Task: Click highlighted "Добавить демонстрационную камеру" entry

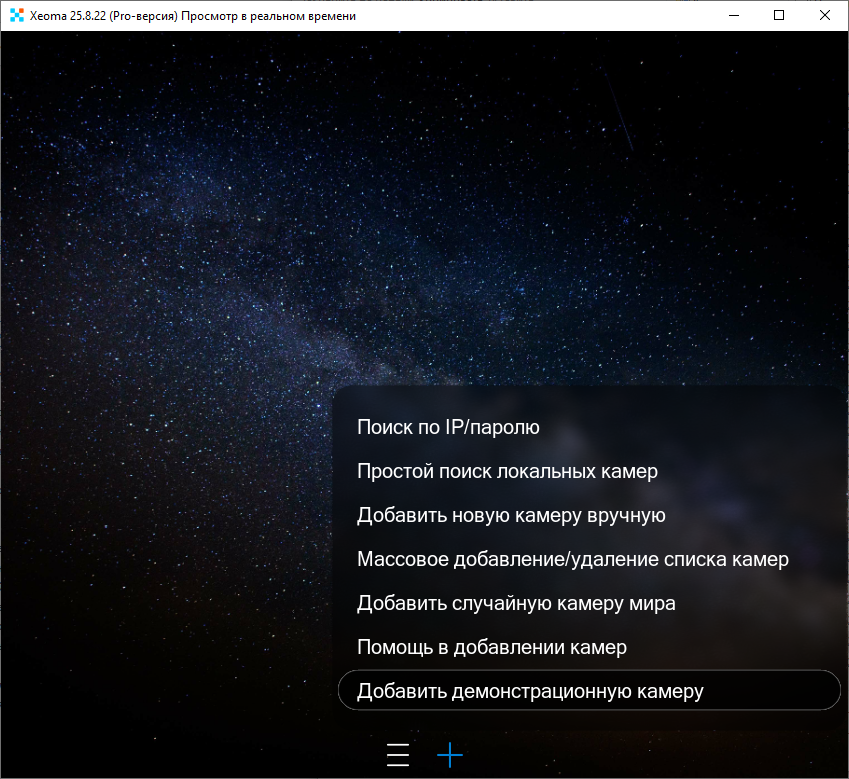Action: click(x=530, y=691)
